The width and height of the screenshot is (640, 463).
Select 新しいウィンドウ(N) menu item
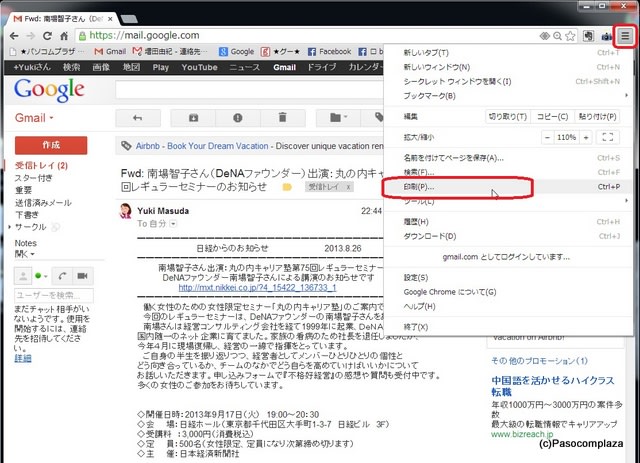click(509, 67)
